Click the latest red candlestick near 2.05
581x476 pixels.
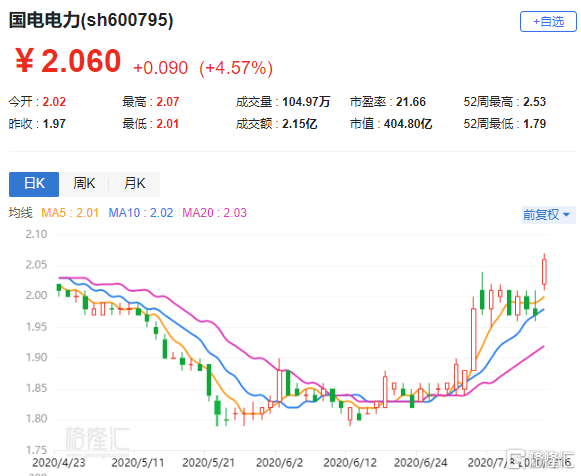pyautogui.click(x=544, y=272)
